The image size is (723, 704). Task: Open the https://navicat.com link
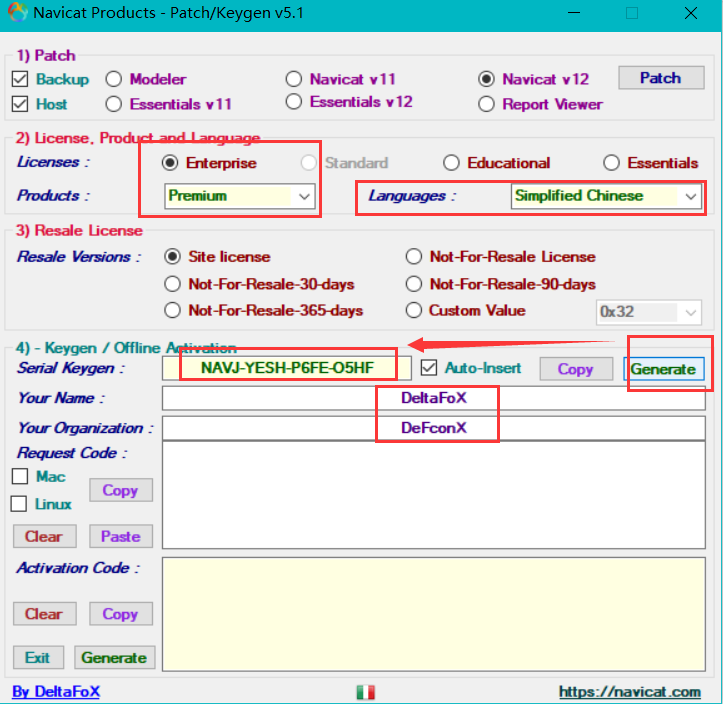coord(630,692)
